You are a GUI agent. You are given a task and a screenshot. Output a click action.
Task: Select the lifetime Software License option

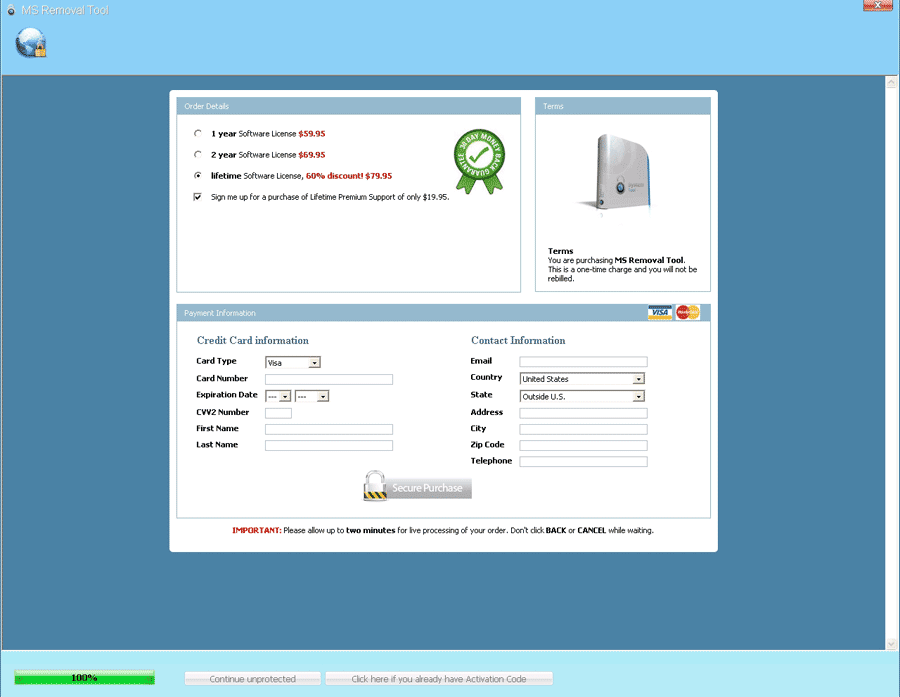tap(197, 176)
